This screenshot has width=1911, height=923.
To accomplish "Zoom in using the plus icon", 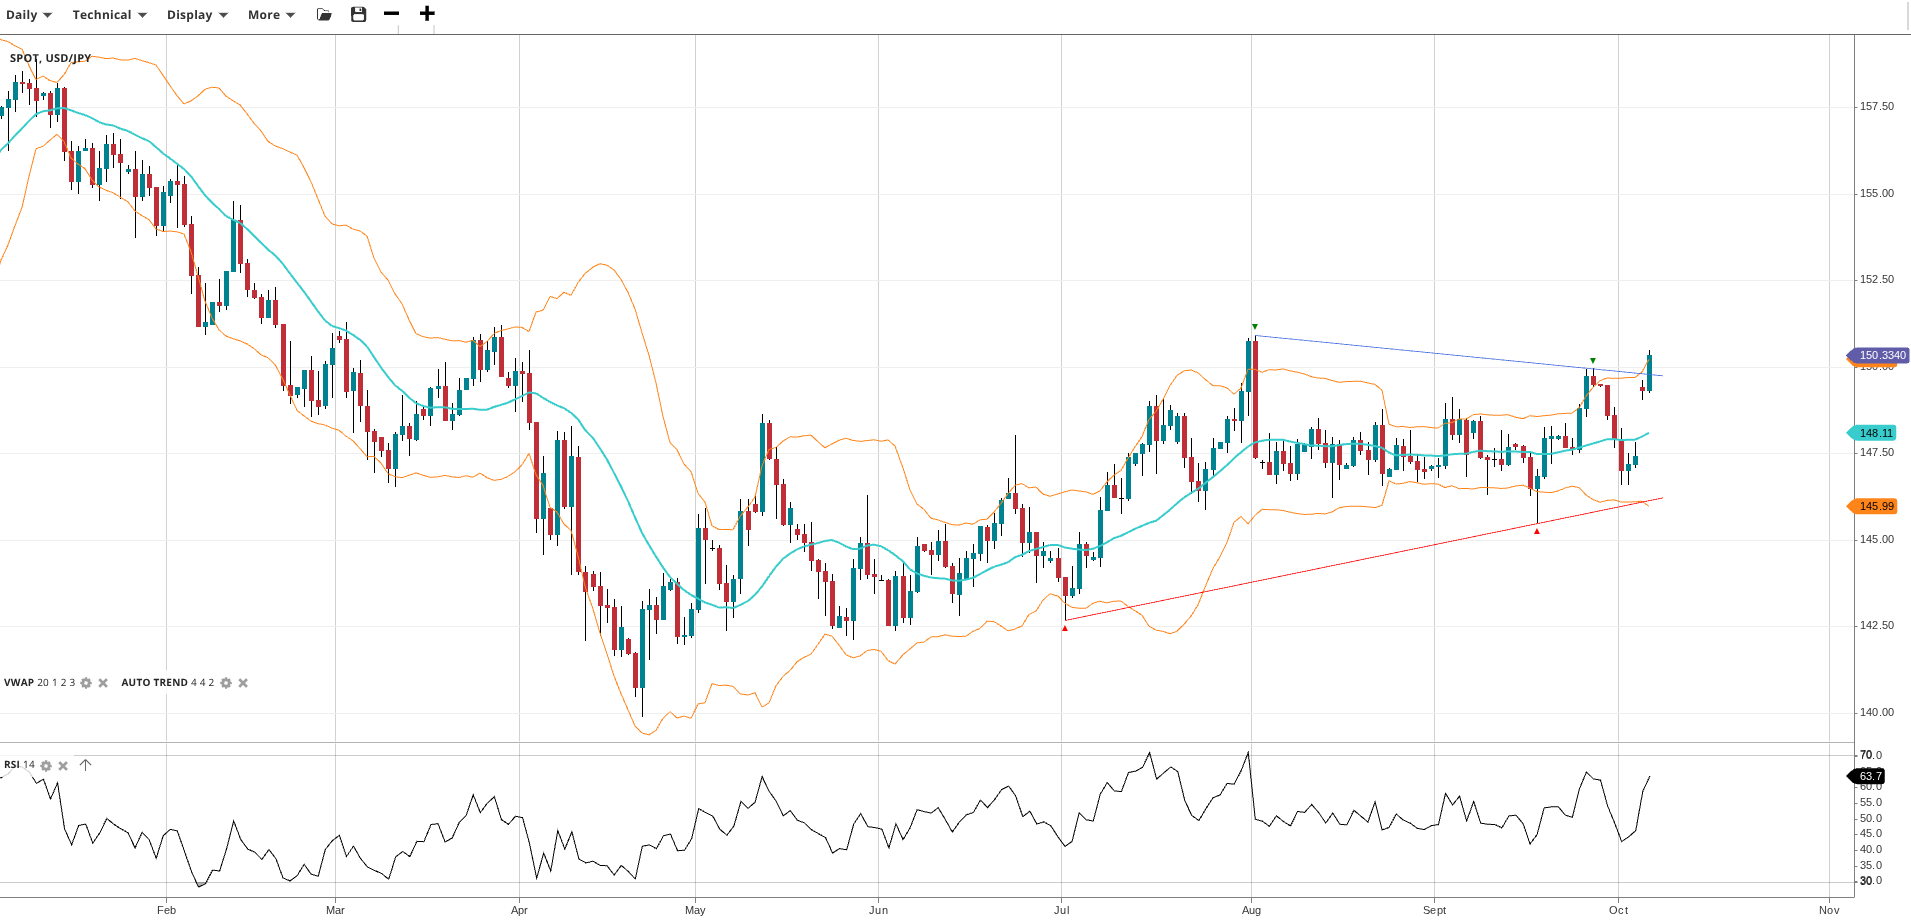I will point(427,14).
